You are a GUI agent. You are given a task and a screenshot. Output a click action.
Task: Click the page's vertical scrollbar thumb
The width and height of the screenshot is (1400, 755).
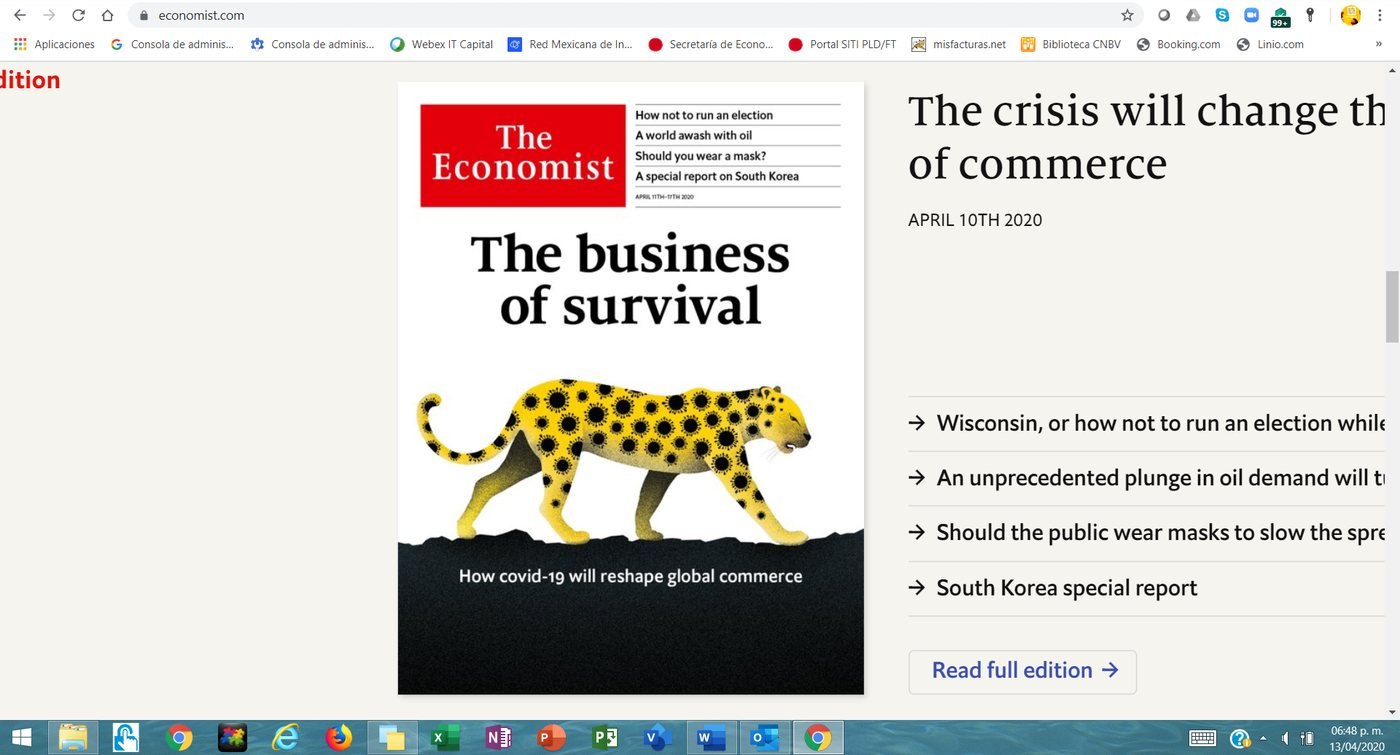[x=1392, y=307]
